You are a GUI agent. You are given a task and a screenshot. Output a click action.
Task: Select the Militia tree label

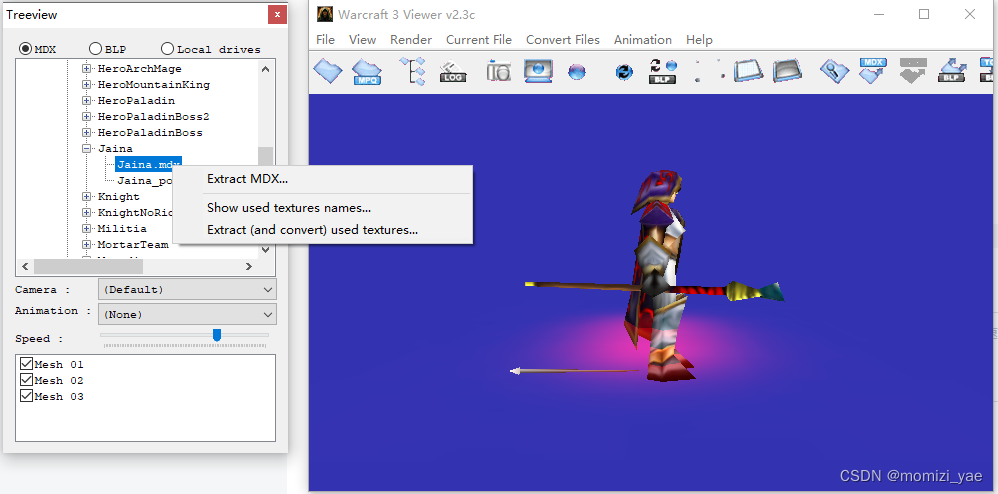122,228
